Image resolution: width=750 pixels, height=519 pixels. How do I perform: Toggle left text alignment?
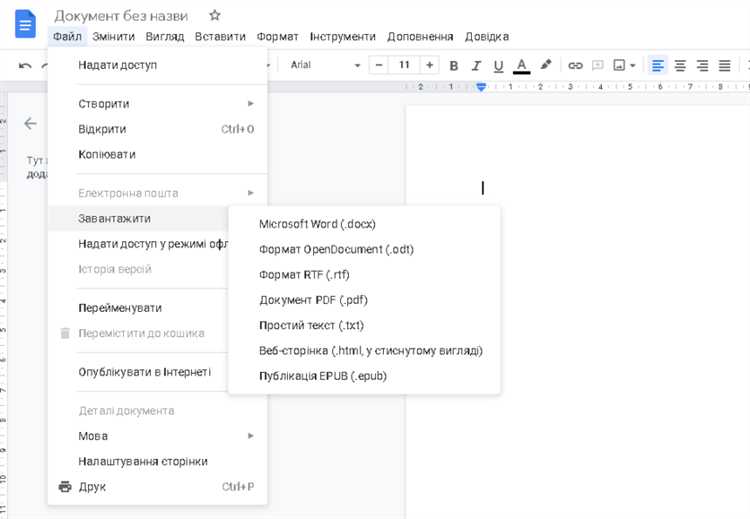pyautogui.click(x=658, y=66)
